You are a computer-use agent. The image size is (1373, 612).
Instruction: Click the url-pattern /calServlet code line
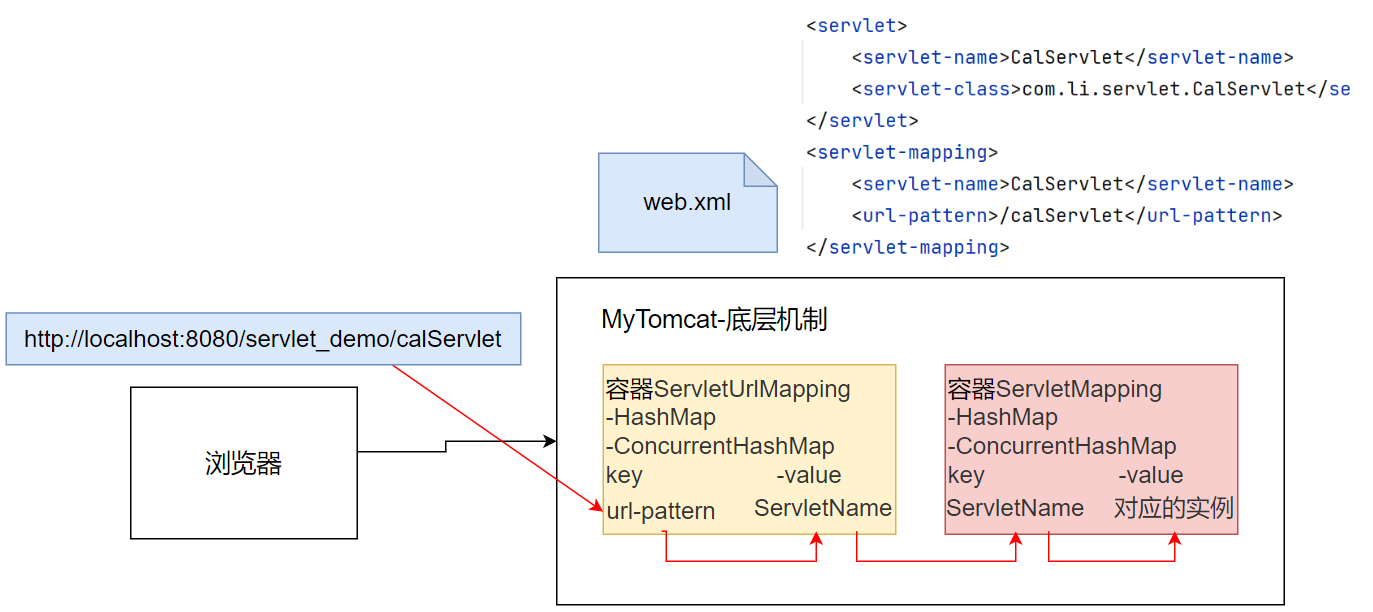(x=1066, y=215)
